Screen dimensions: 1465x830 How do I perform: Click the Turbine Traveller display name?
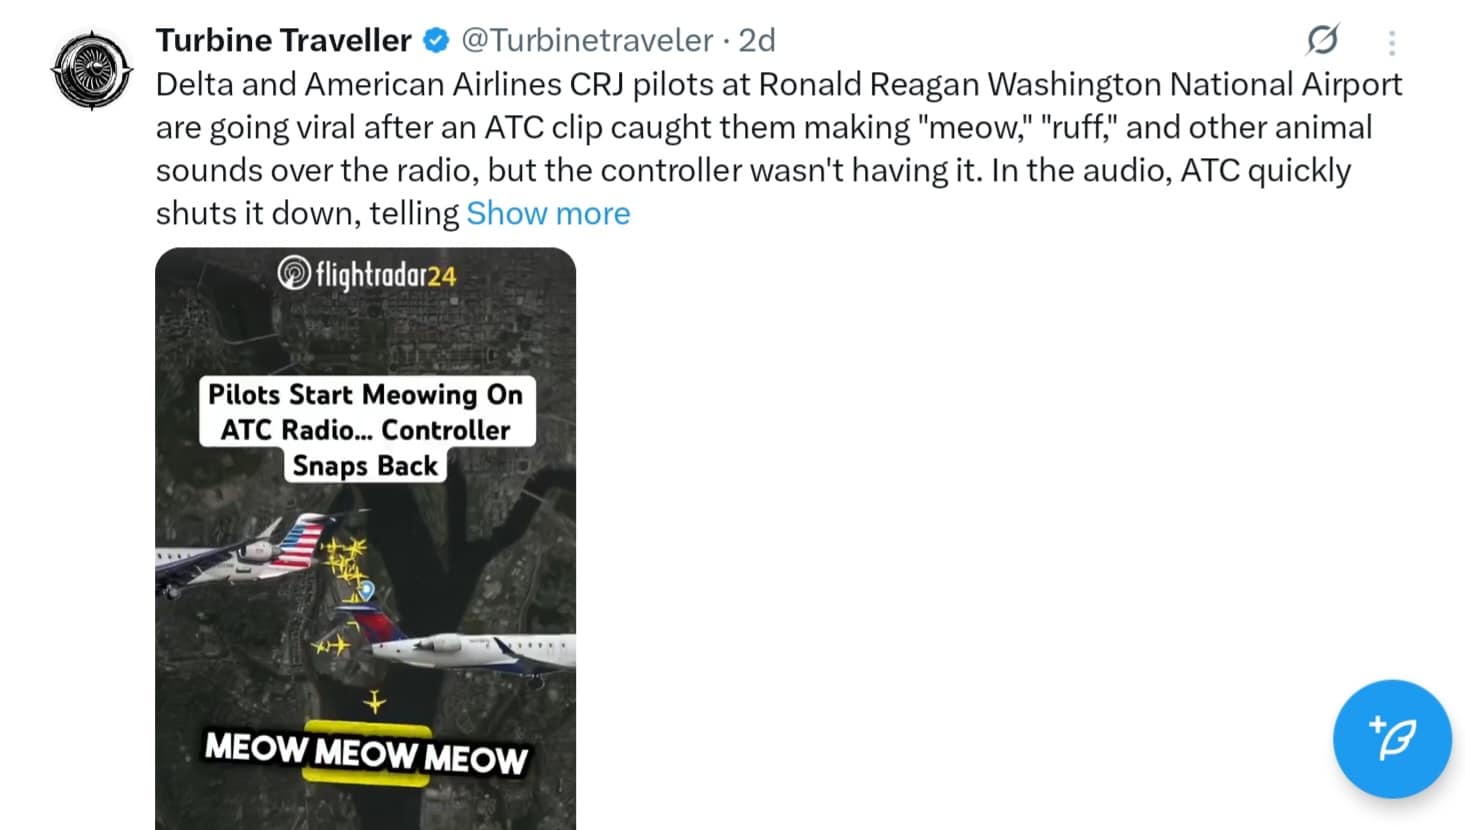pyautogui.click(x=283, y=40)
